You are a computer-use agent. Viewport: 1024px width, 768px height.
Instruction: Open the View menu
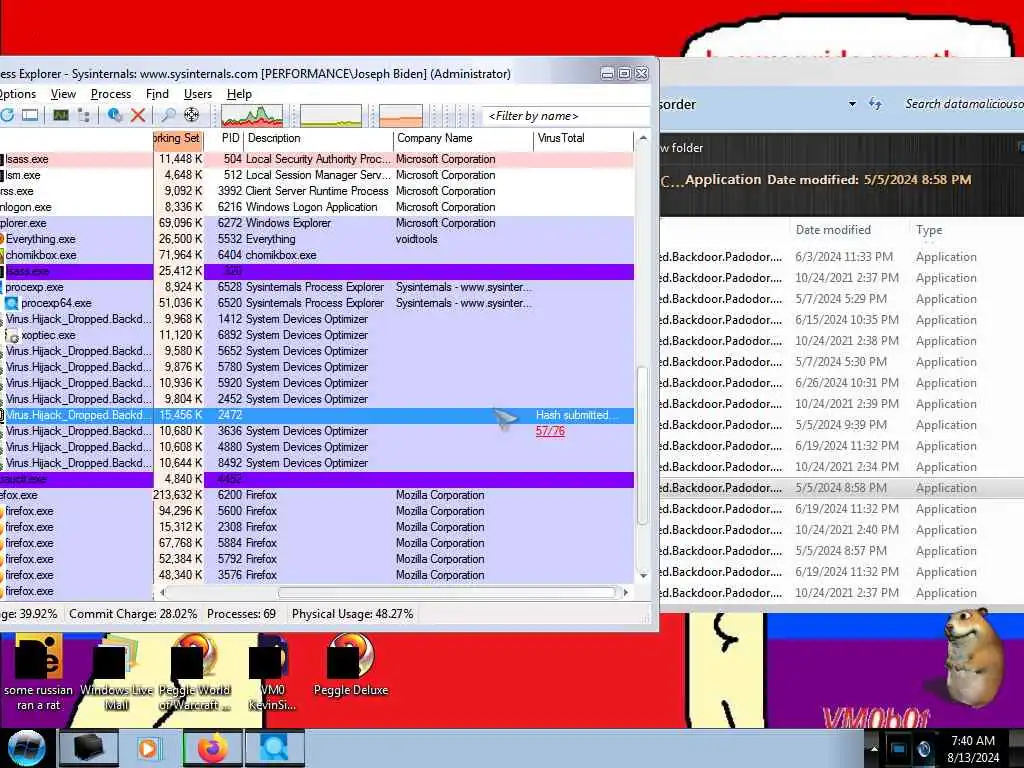point(63,94)
